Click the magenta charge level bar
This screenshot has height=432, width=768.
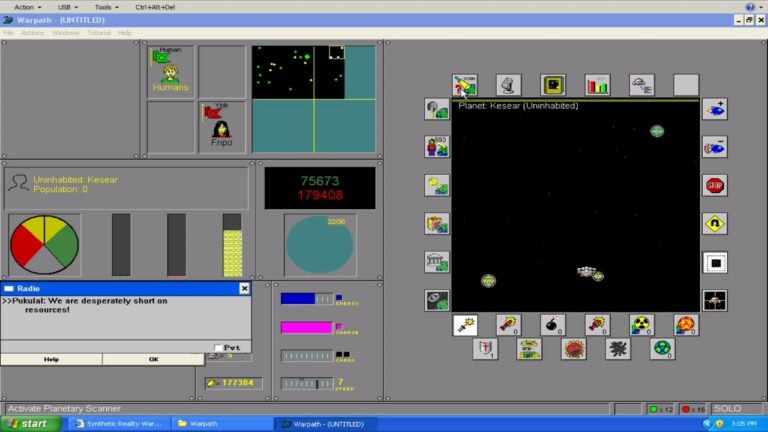307,327
